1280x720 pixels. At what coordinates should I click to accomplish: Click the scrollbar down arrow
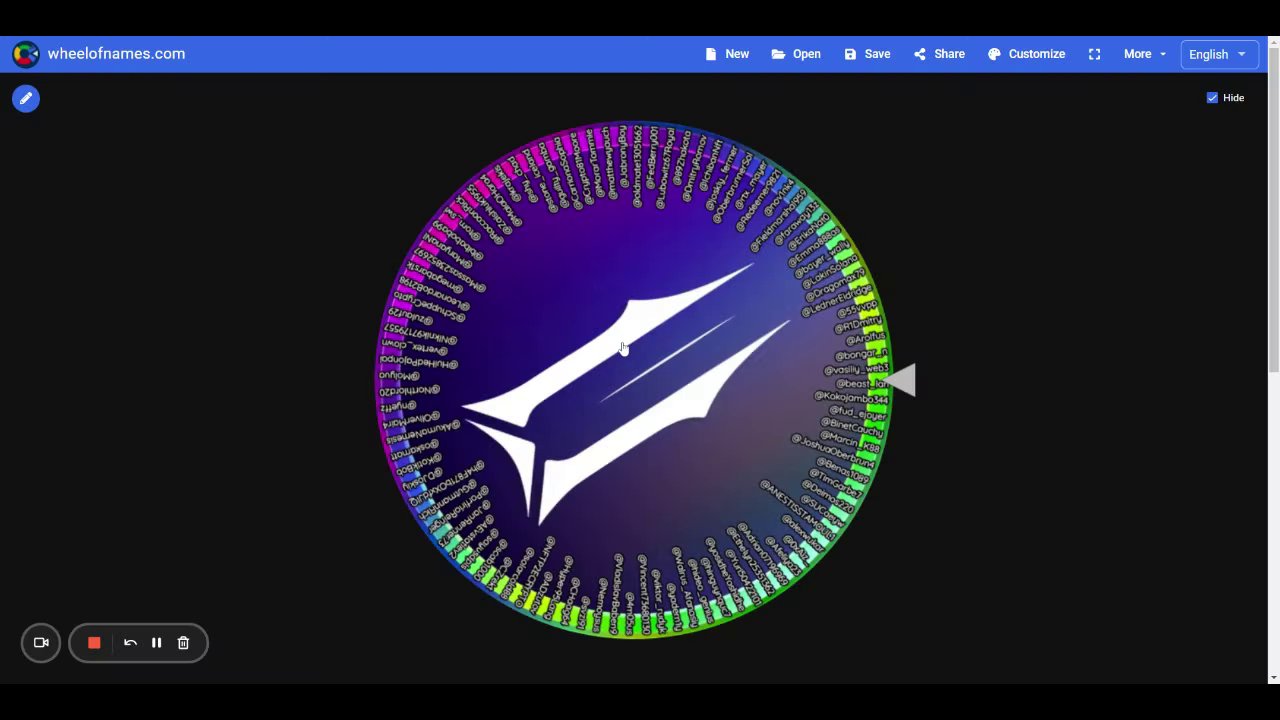click(1273, 678)
